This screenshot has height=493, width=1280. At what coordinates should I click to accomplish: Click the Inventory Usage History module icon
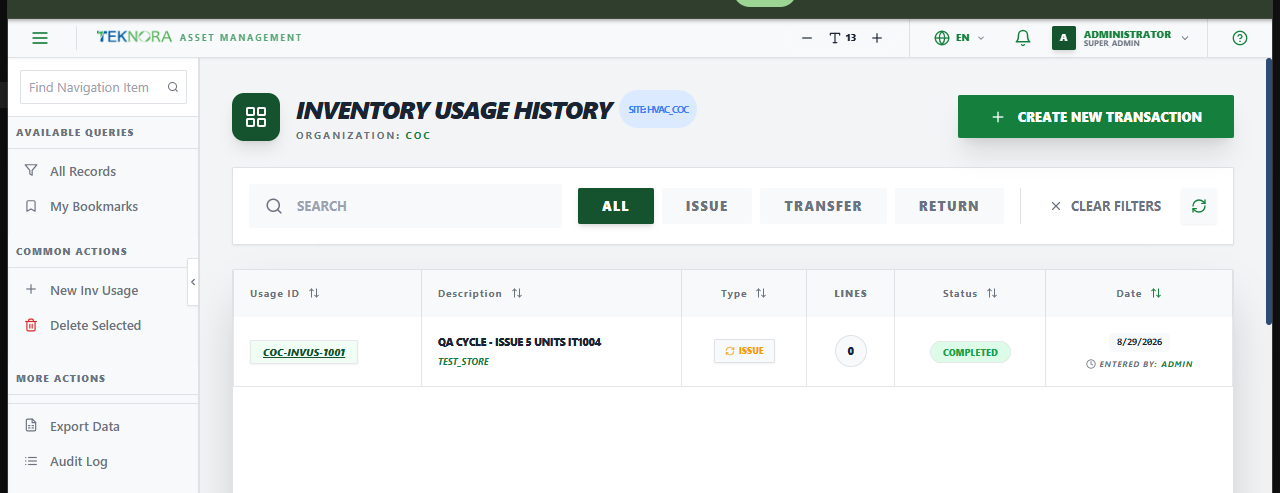click(x=256, y=117)
